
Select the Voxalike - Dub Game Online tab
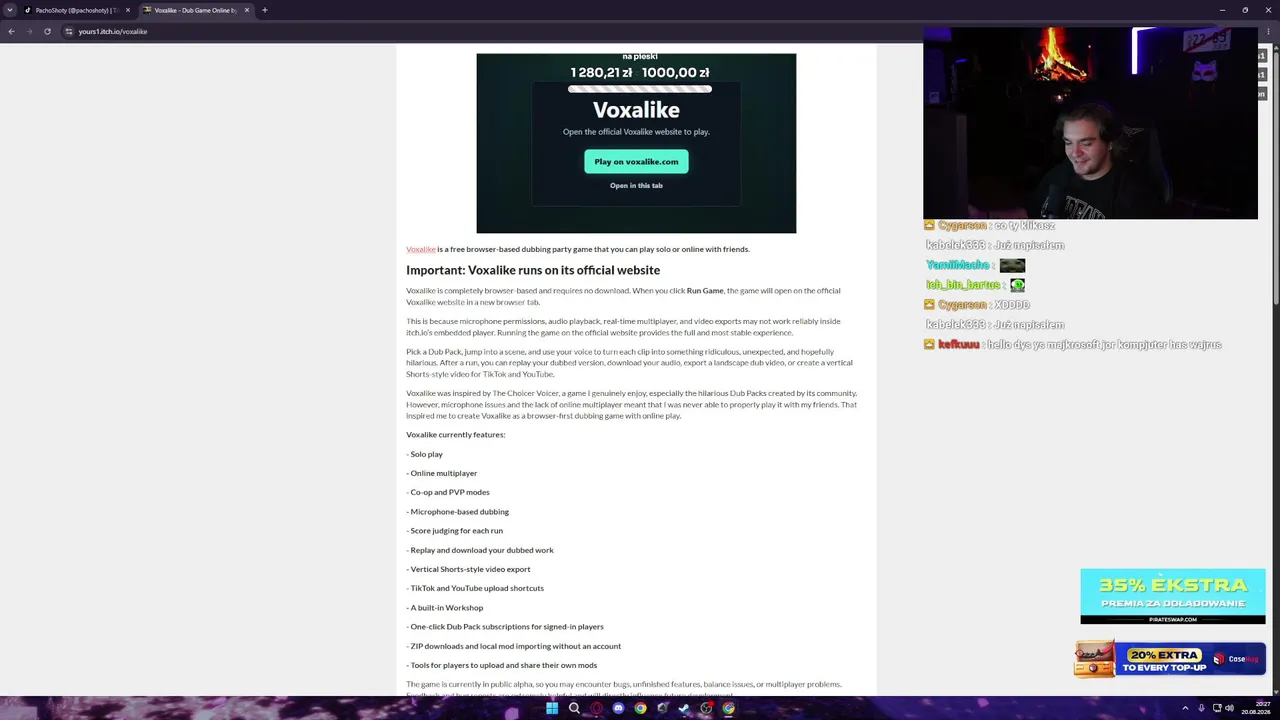(195, 10)
